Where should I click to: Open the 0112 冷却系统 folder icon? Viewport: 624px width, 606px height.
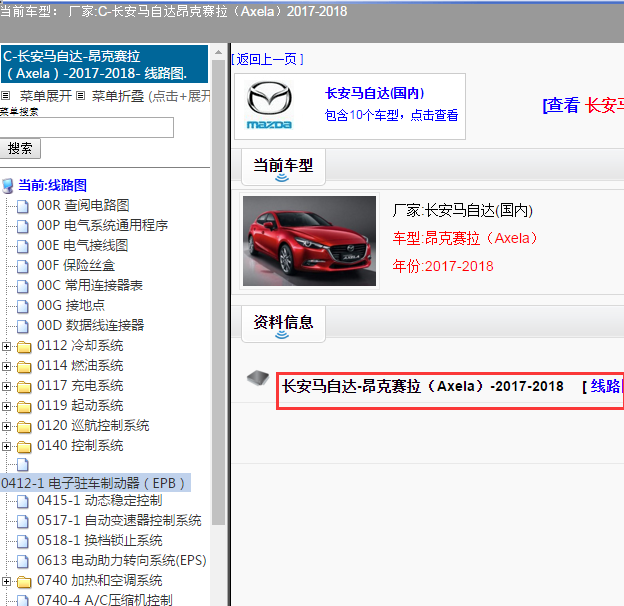coord(24,347)
